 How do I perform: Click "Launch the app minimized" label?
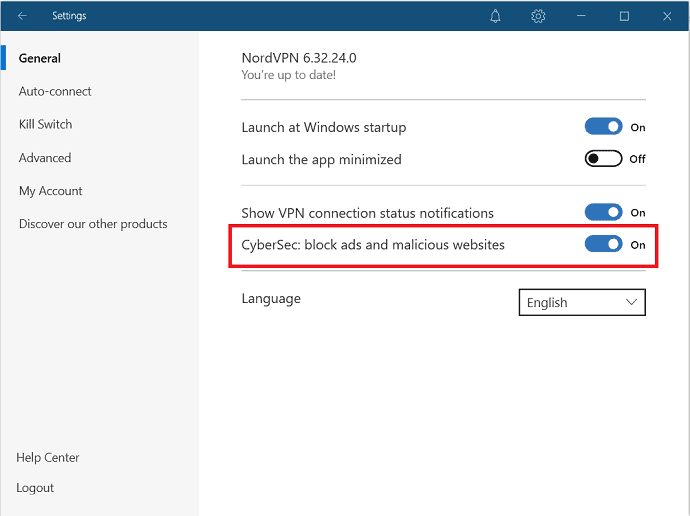[321, 160]
